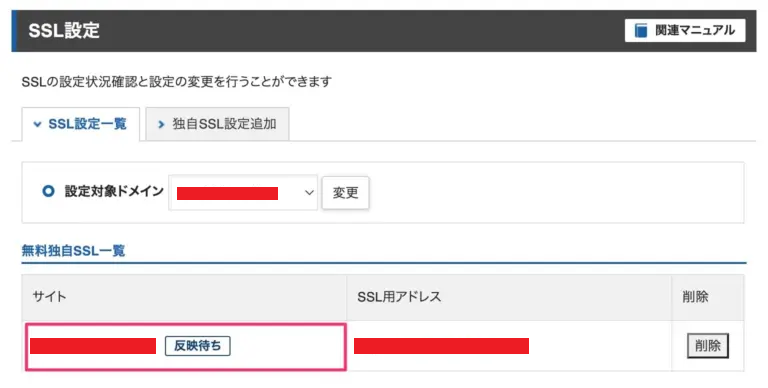This screenshot has width=768, height=388.
Task: Open the 設定対象ドメイン domain dropdown
Action: coord(243,193)
